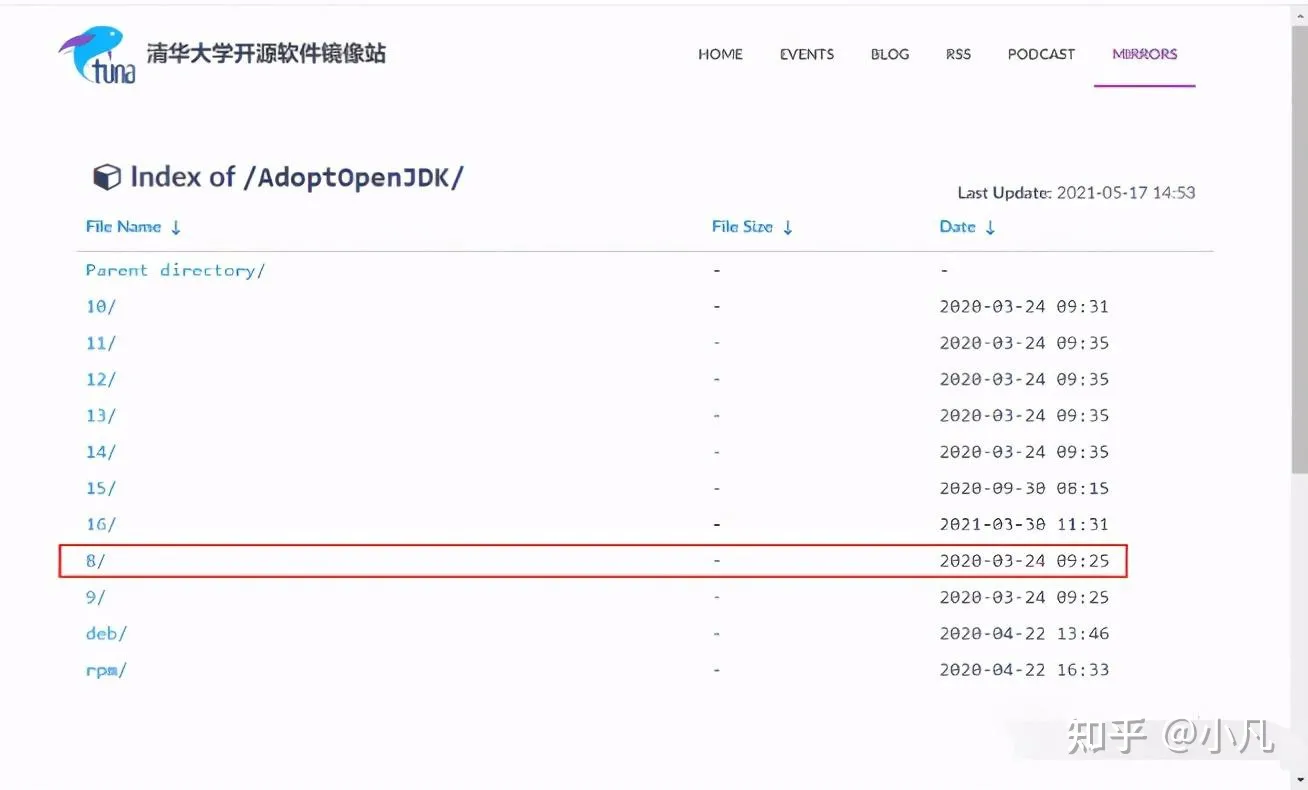This screenshot has width=1308, height=790.
Task: Sort by Date column
Action: [x=967, y=227]
